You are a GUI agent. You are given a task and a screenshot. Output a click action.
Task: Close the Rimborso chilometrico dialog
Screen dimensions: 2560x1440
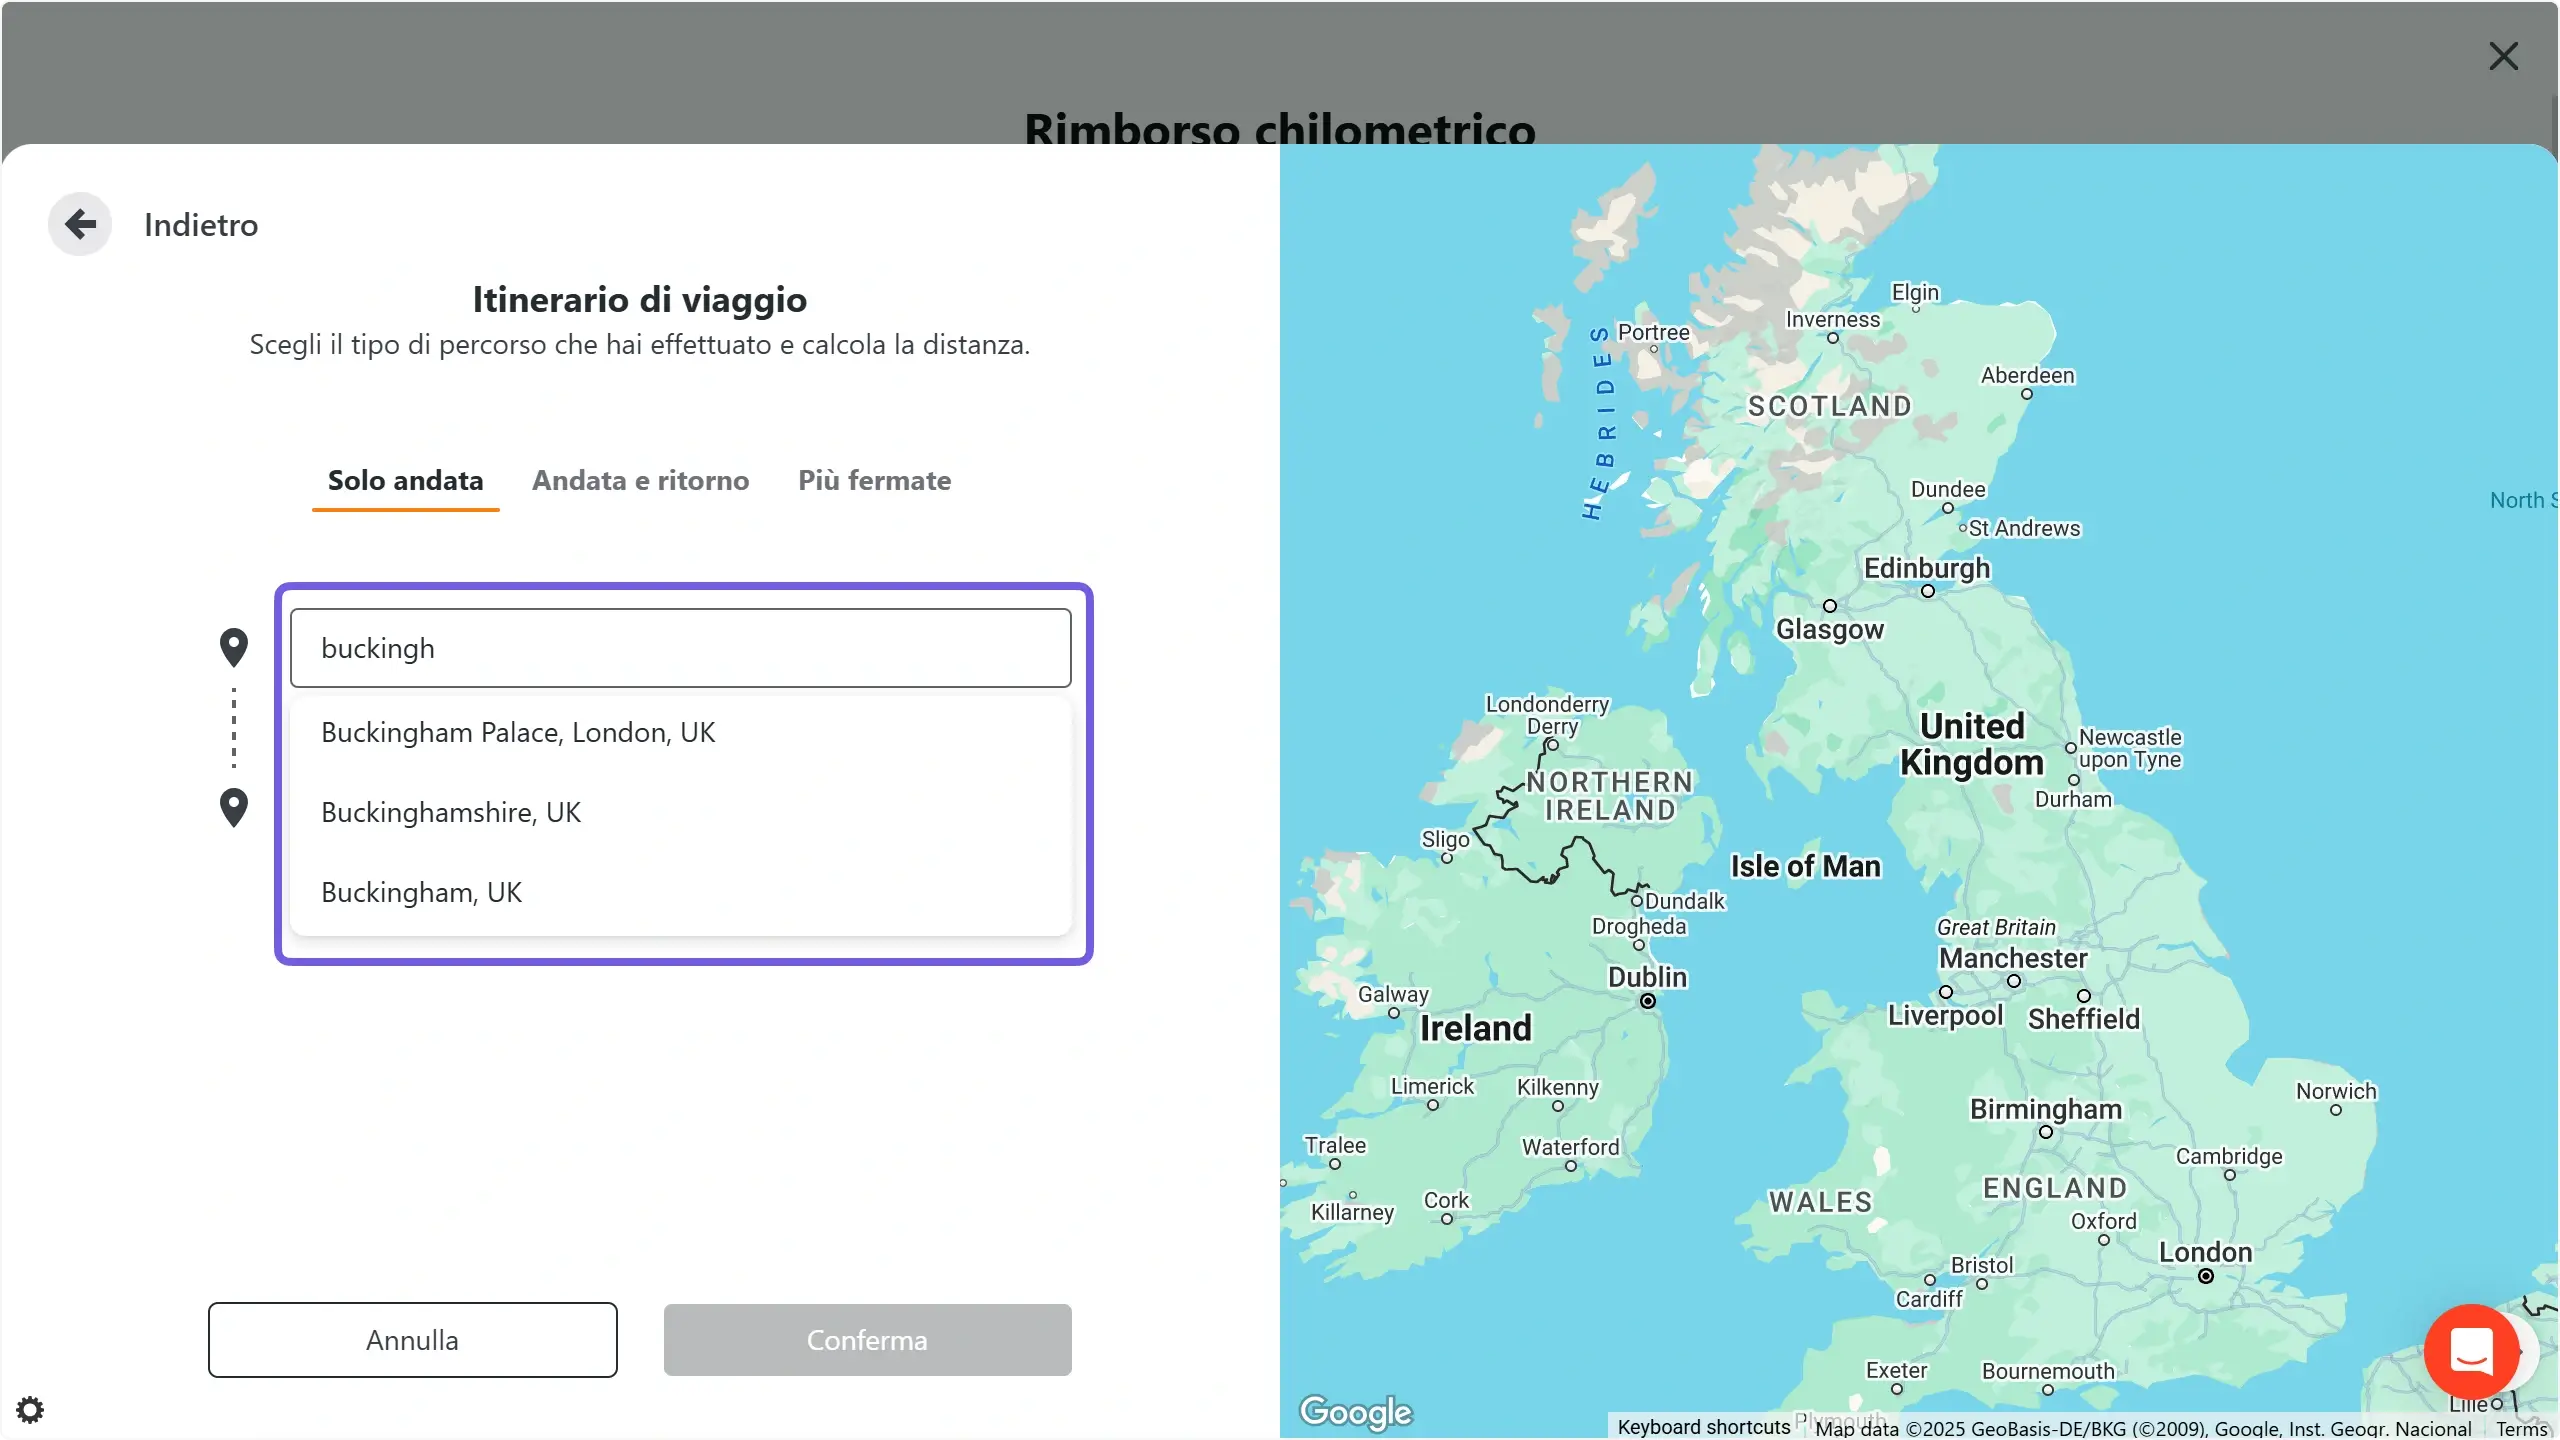[x=2503, y=56]
